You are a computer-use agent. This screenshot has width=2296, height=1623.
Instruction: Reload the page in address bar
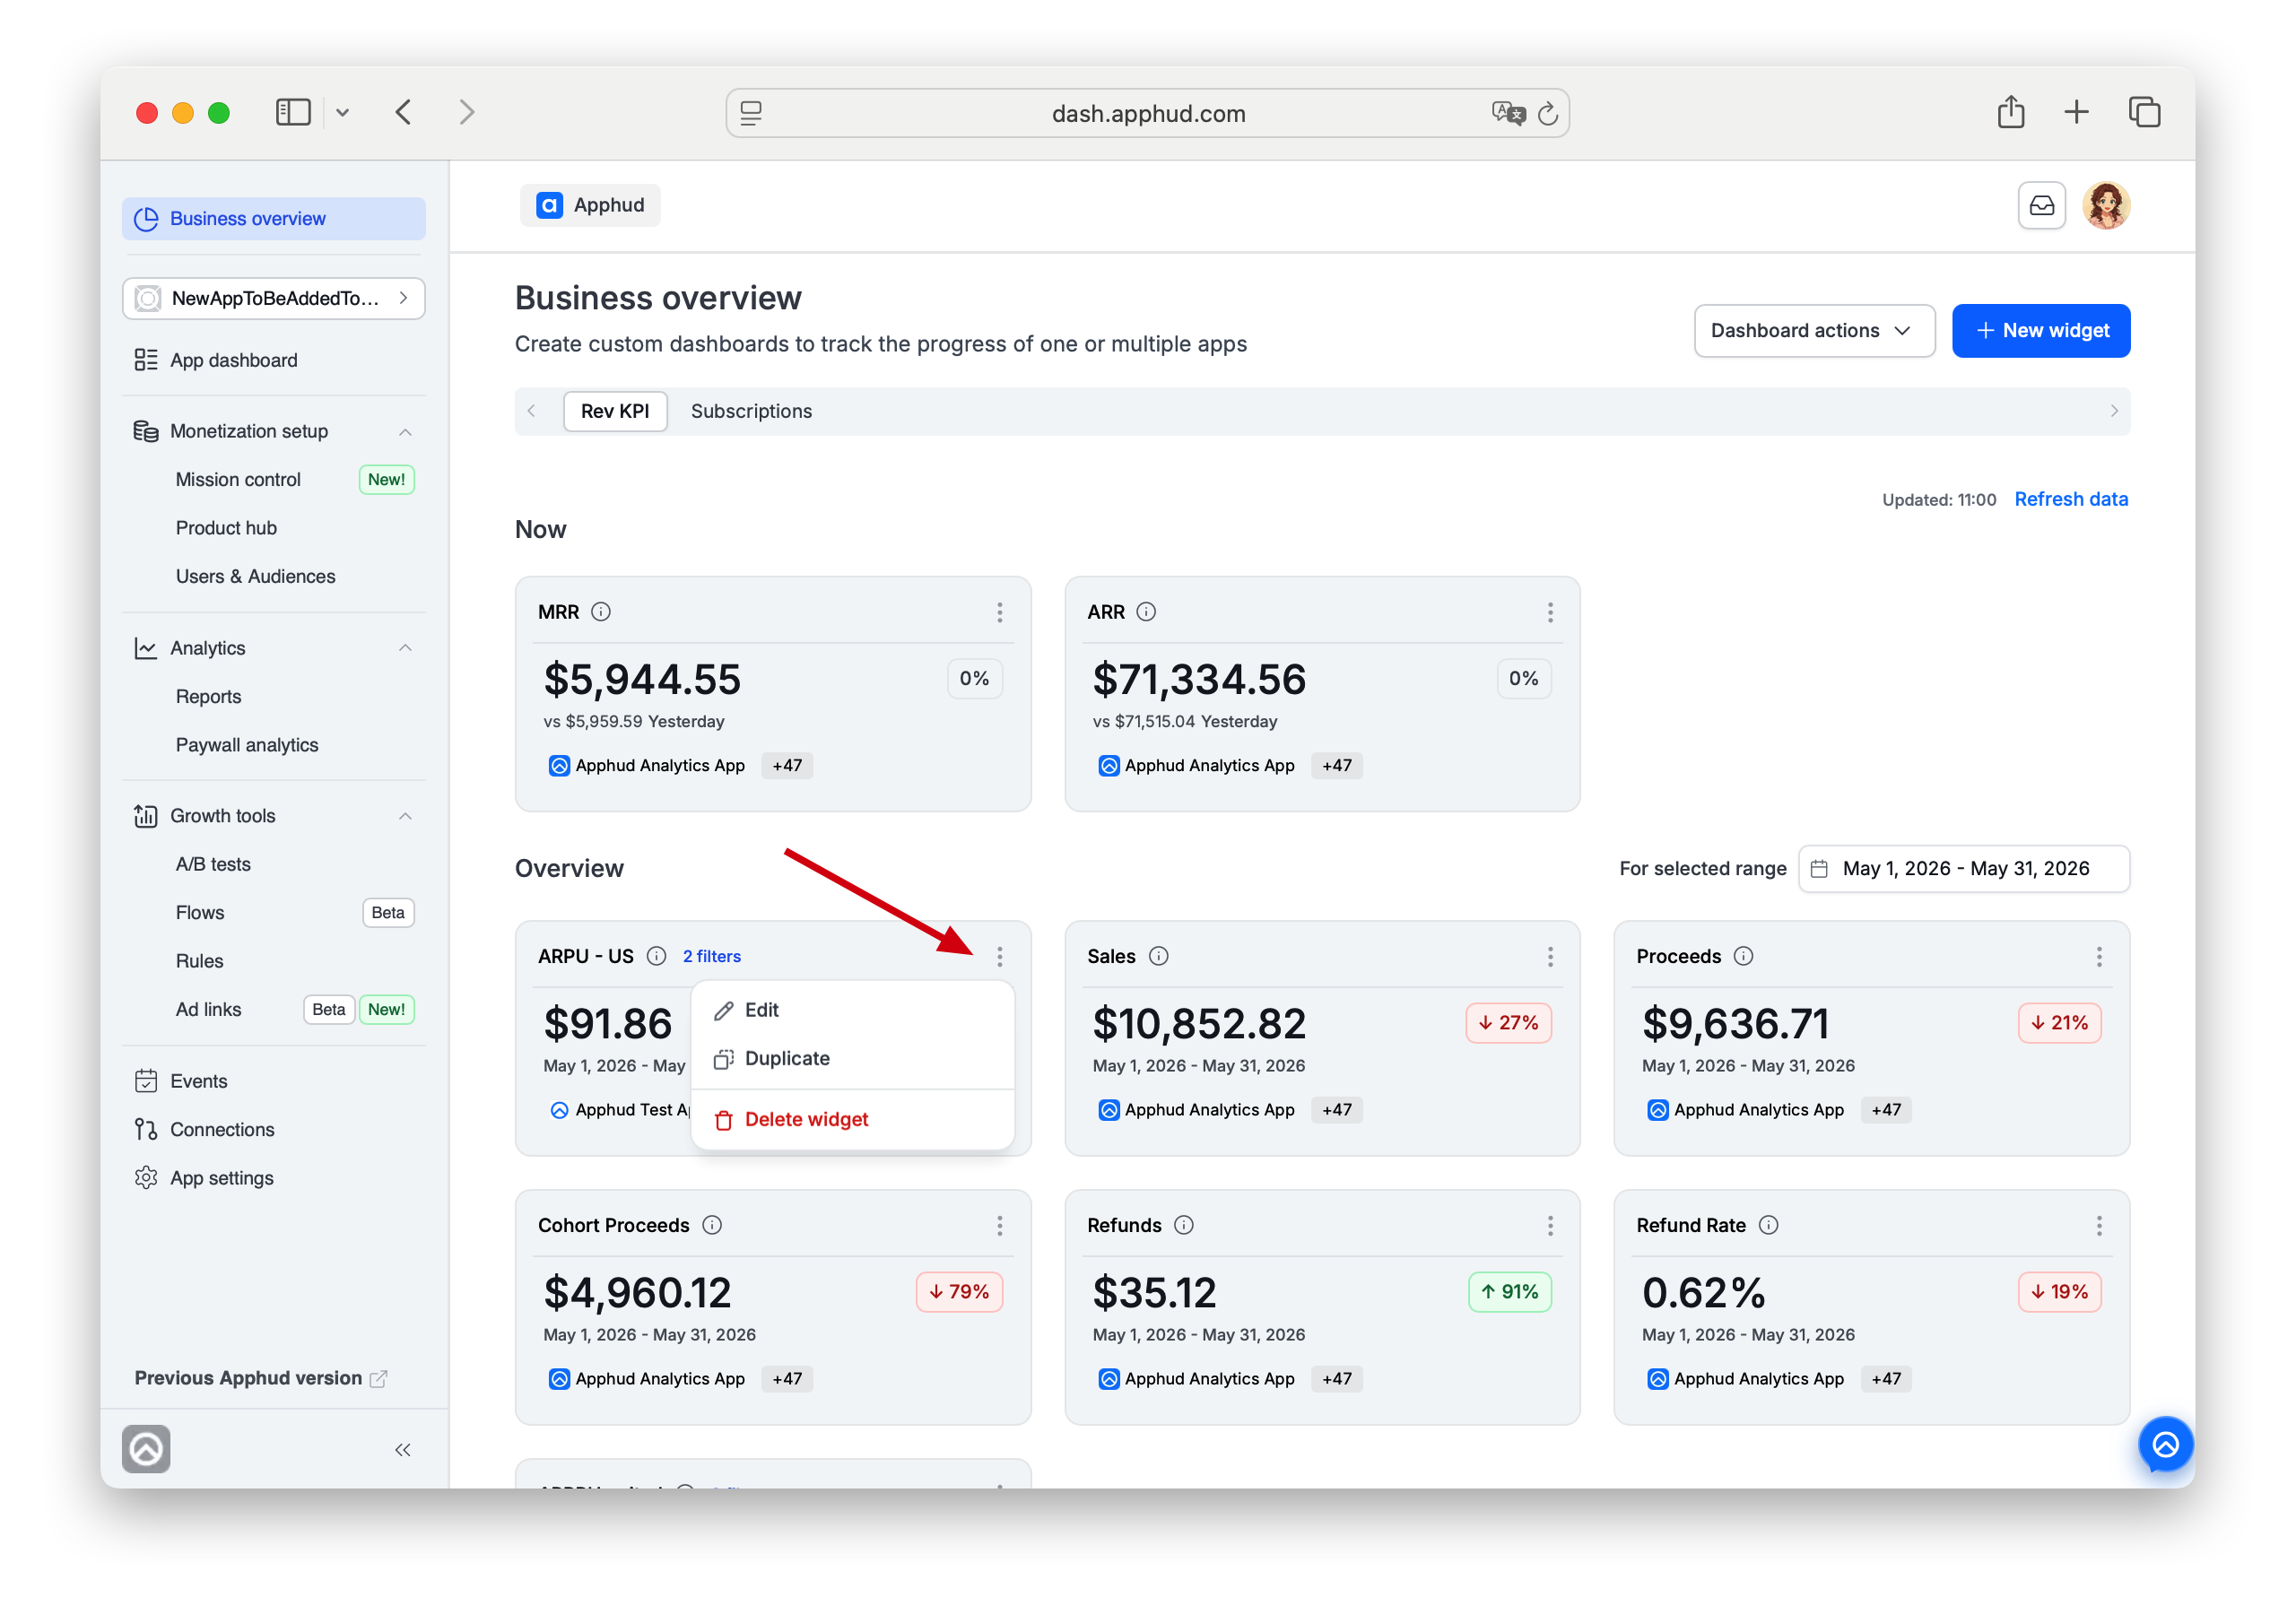1548,114
